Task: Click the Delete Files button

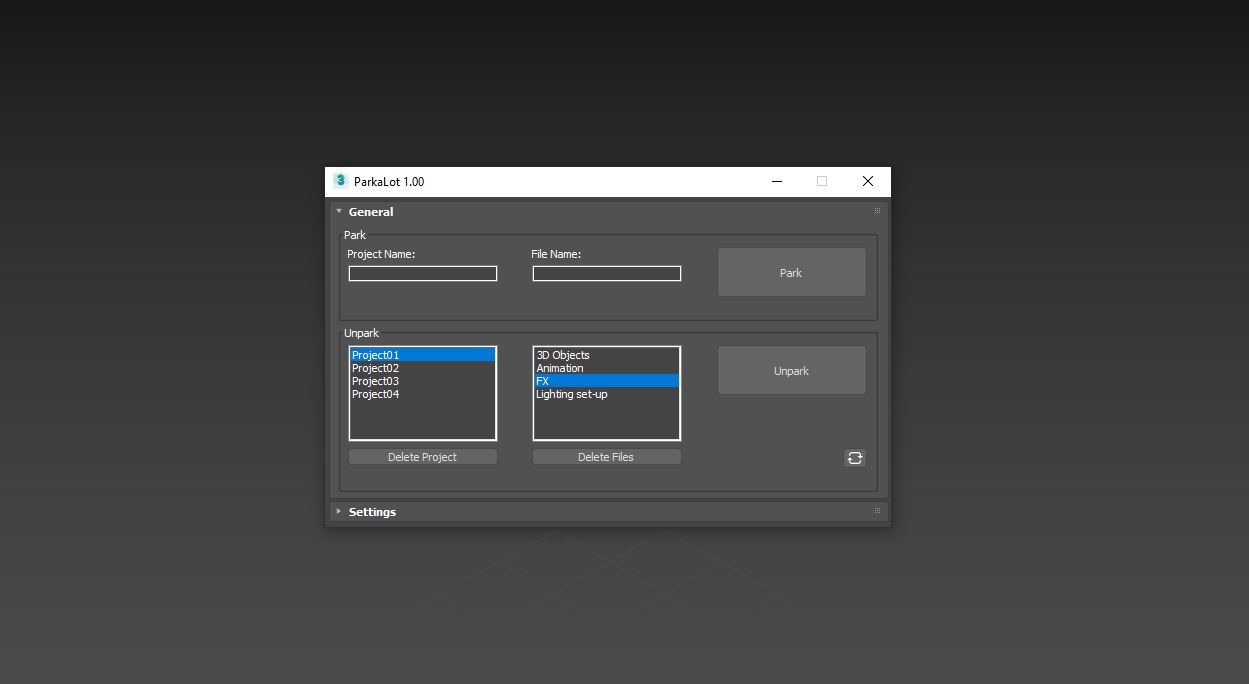Action: pos(606,456)
